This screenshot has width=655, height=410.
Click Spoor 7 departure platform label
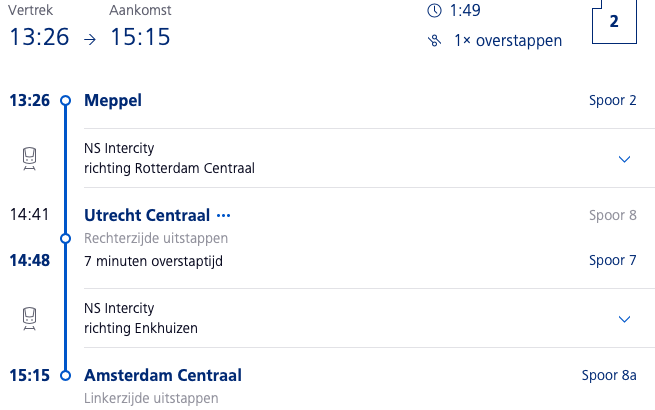(x=613, y=260)
